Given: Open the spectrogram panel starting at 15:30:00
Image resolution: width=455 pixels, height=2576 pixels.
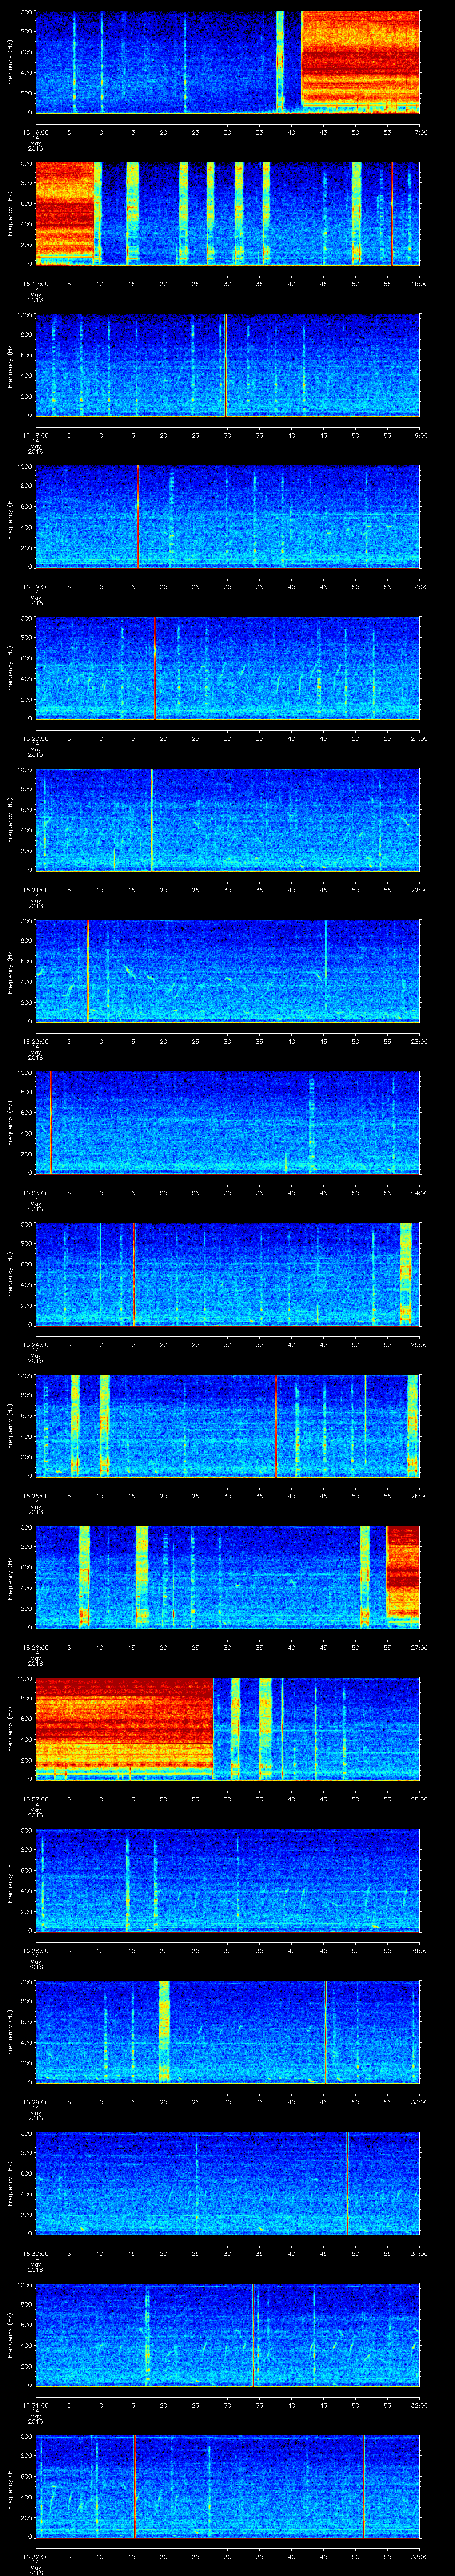Looking at the screenshot, I should tap(228, 2183).
